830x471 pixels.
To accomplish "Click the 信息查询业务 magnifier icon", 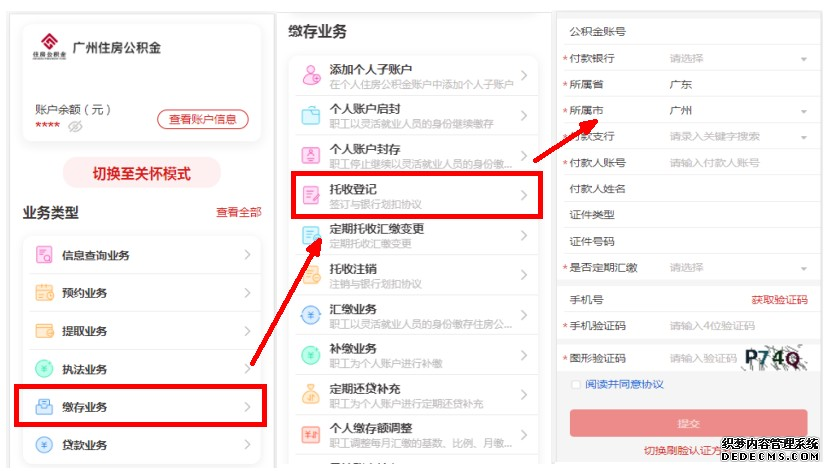I will (x=43, y=255).
